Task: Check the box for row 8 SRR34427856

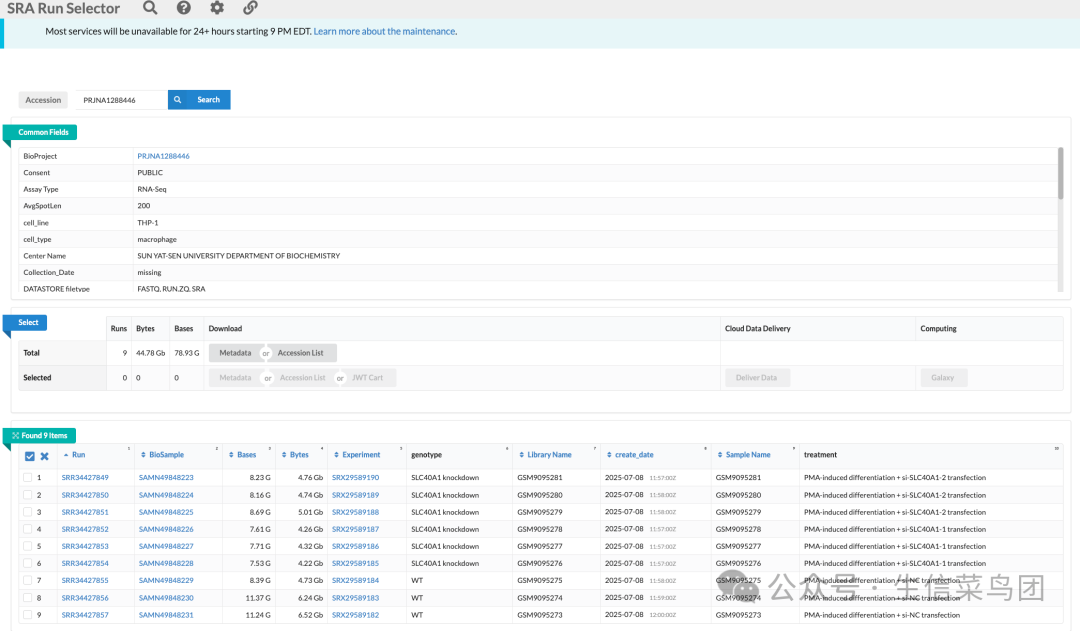Action: tap(28, 598)
